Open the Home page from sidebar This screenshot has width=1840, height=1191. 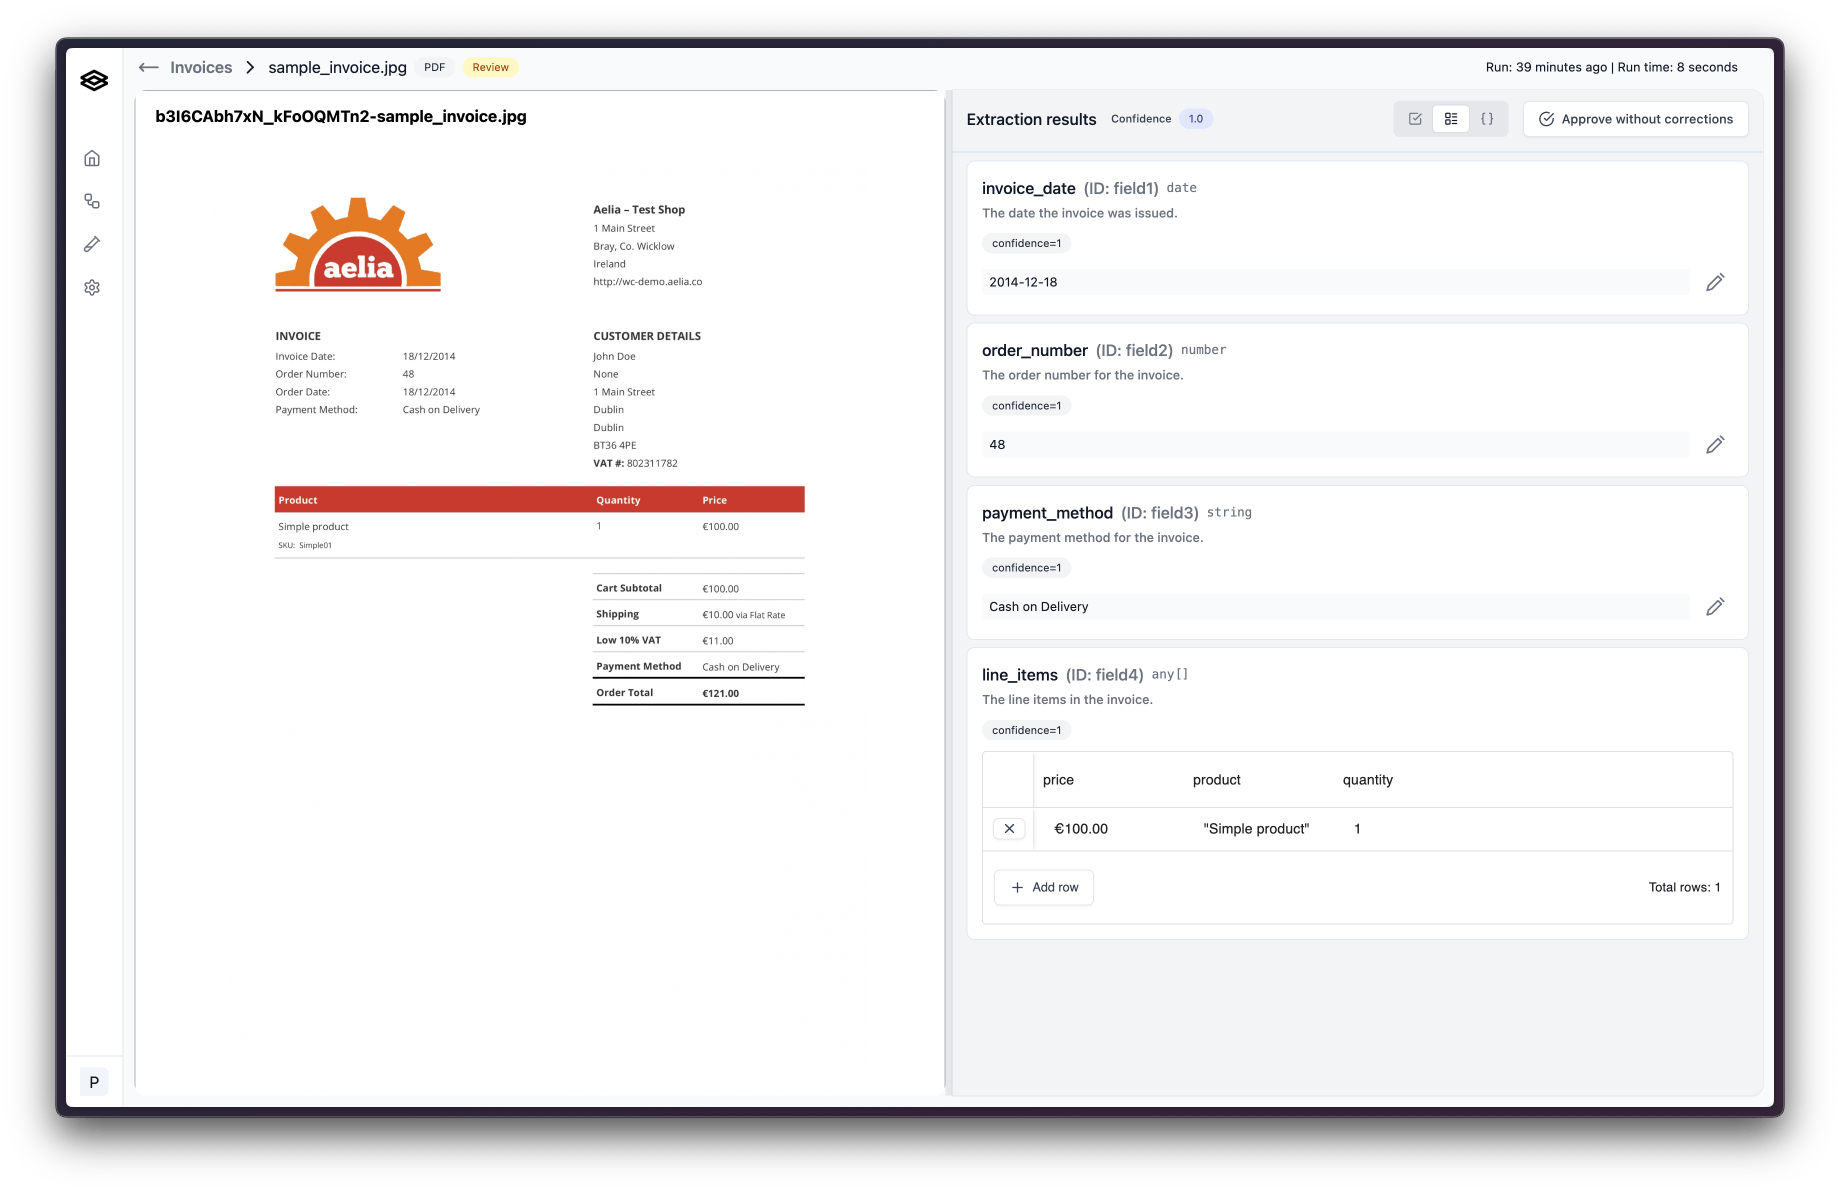coord(92,158)
